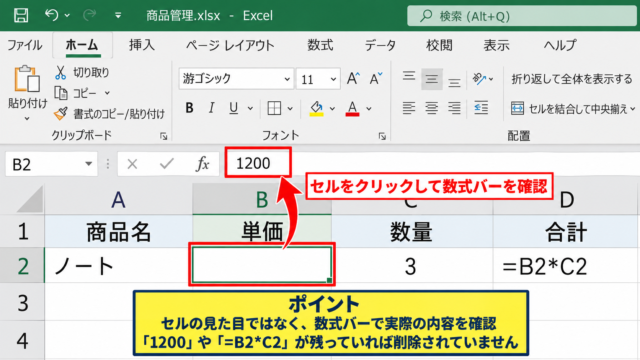Click the increase font size icon
This screenshot has width=640, height=360.
353,78
